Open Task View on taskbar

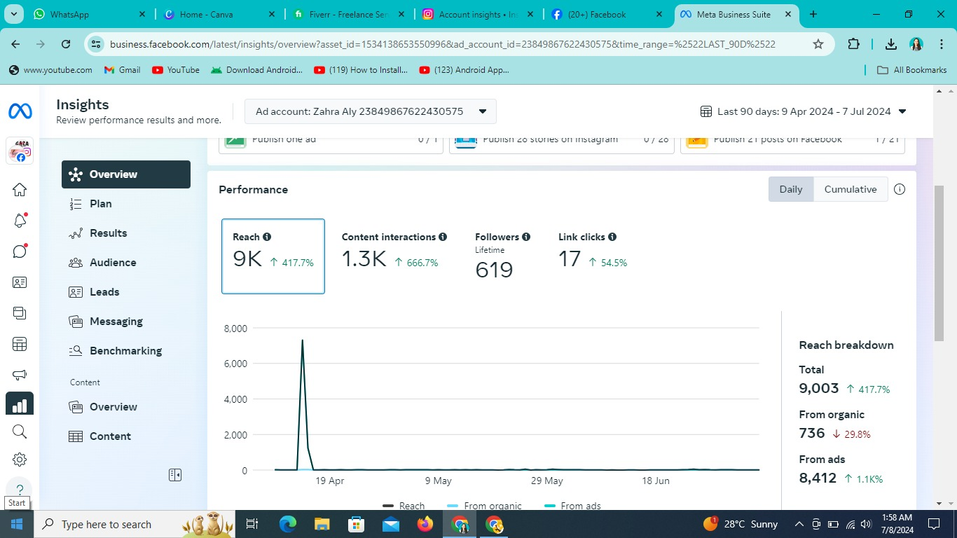pyautogui.click(x=251, y=524)
